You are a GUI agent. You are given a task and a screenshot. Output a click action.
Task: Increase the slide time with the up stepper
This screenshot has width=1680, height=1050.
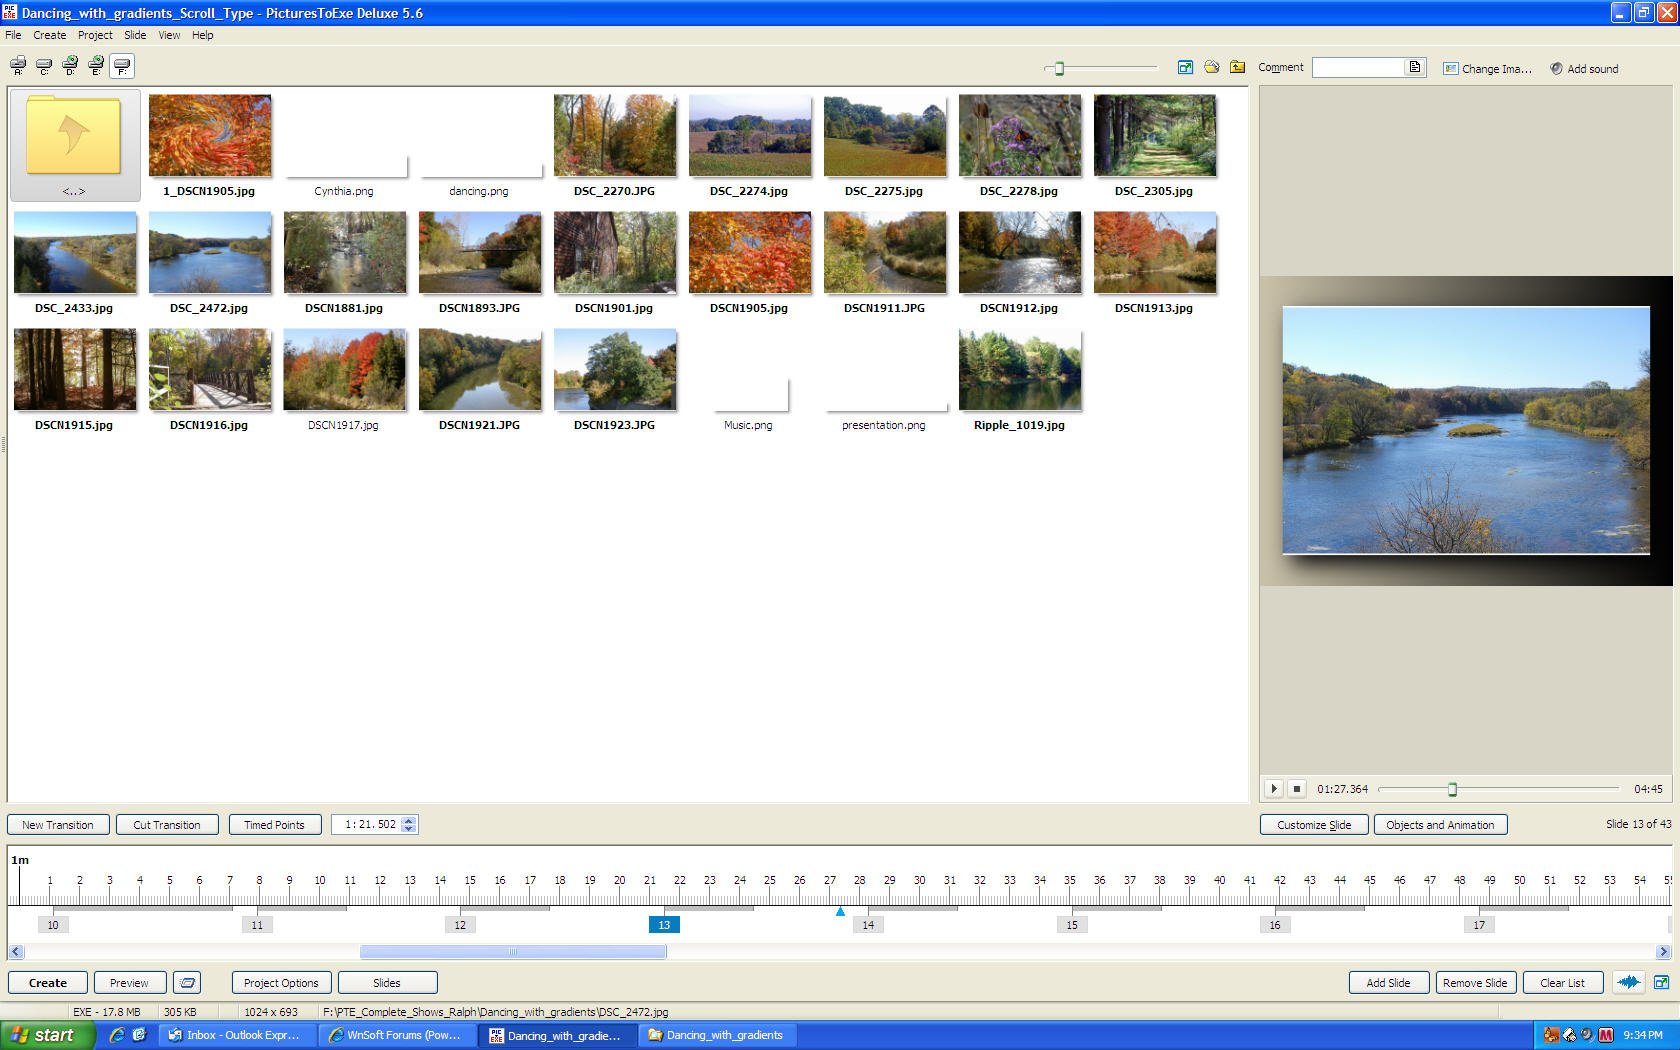point(408,820)
